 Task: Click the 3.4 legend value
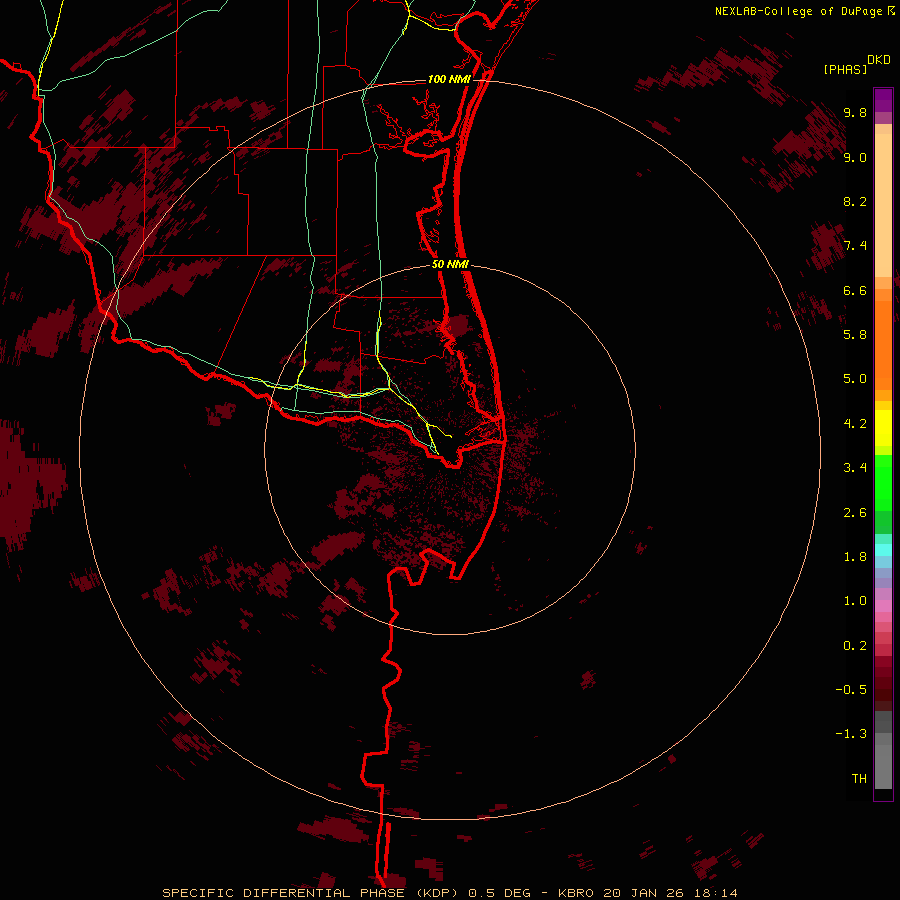click(855, 468)
